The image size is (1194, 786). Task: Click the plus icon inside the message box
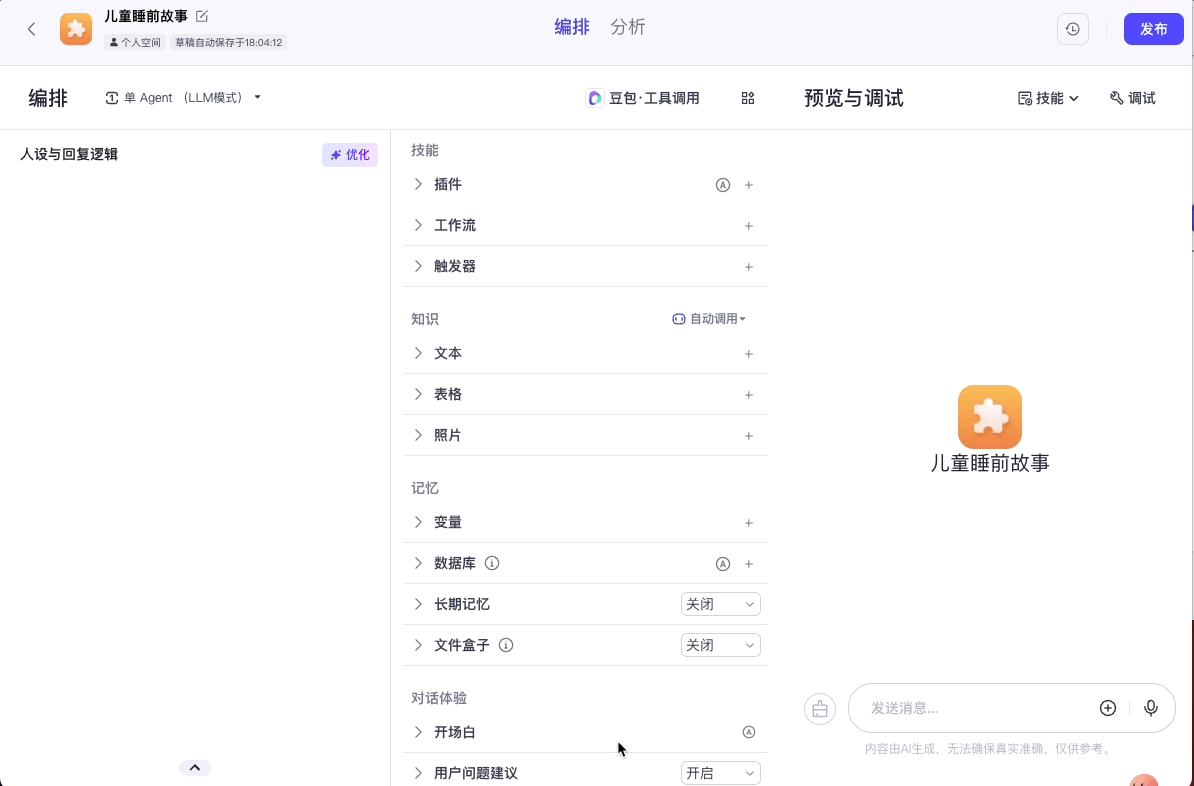[x=1107, y=707]
